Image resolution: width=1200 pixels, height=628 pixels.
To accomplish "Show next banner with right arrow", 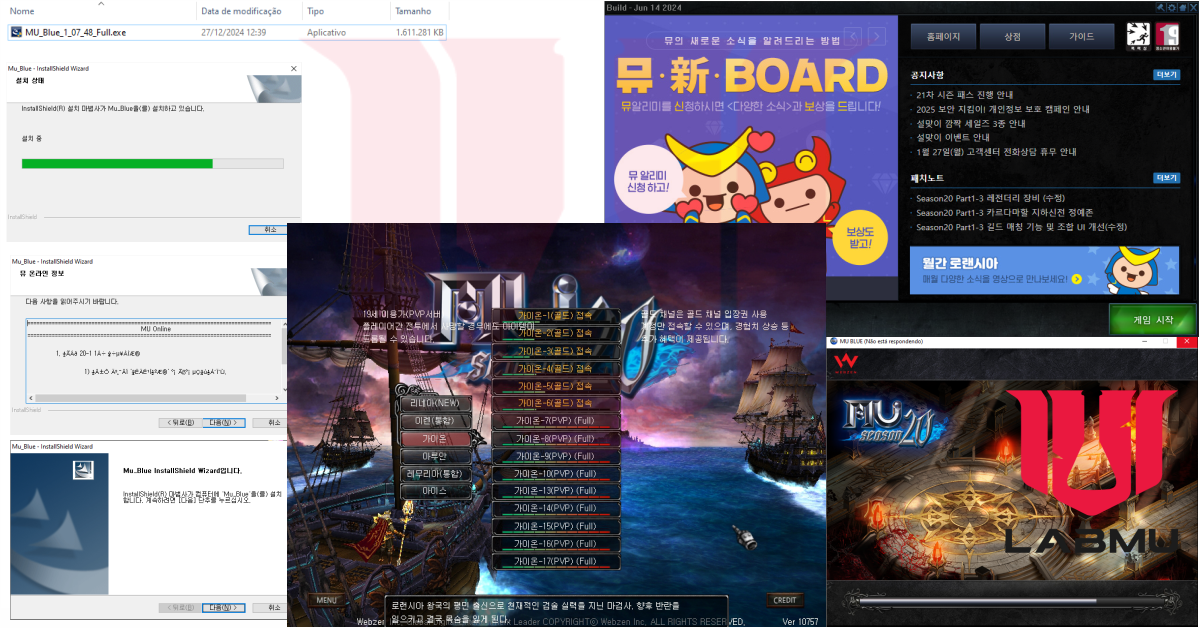I will pyautogui.click(x=876, y=37).
